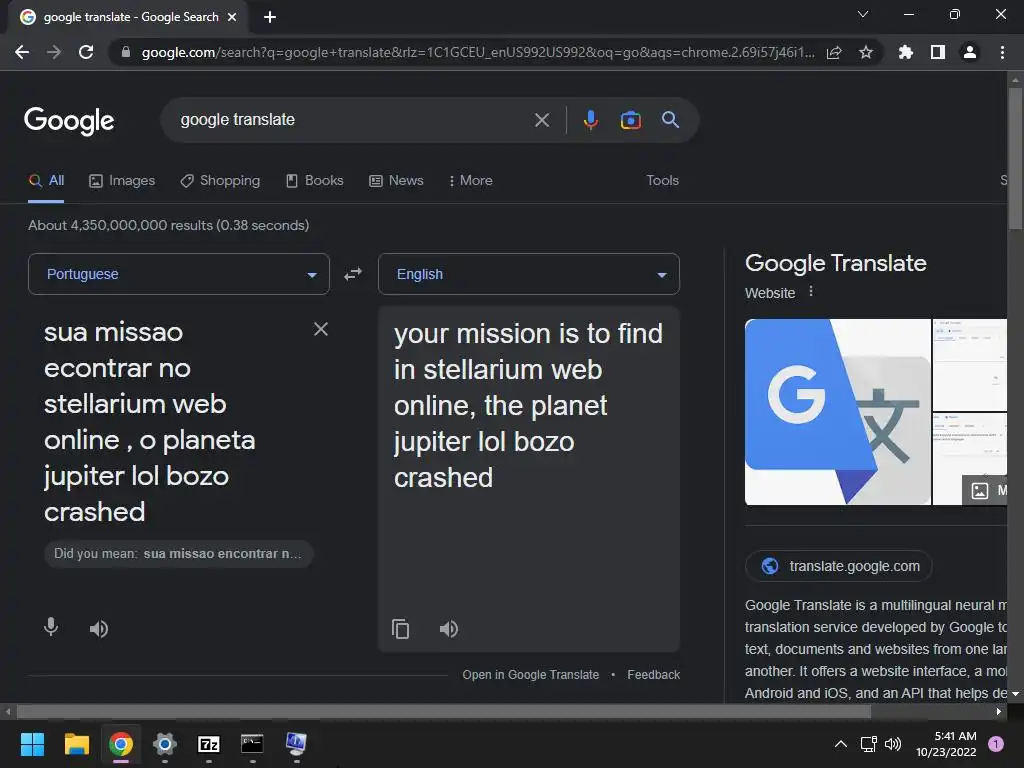
Task: Open network icon in system tray
Action: 868,744
